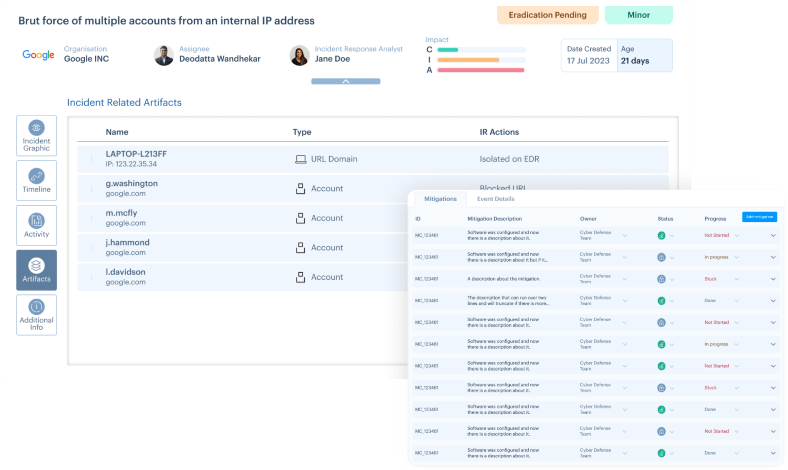Viewport: 788px width, 470px height.
Task: Click Deodatta Wandhekar's assignee avatar
Action: (x=164, y=55)
